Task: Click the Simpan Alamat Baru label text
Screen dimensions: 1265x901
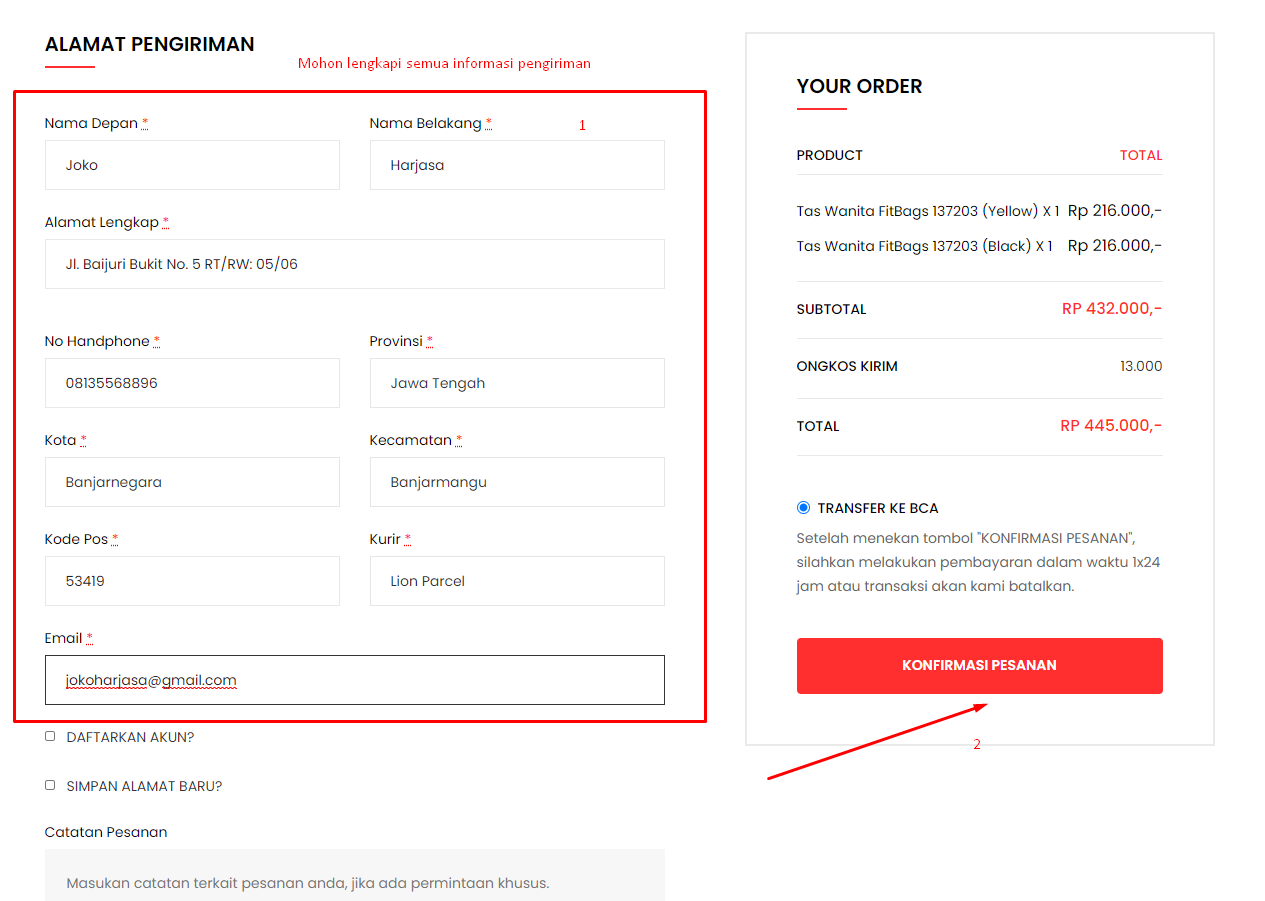Action: coord(144,786)
